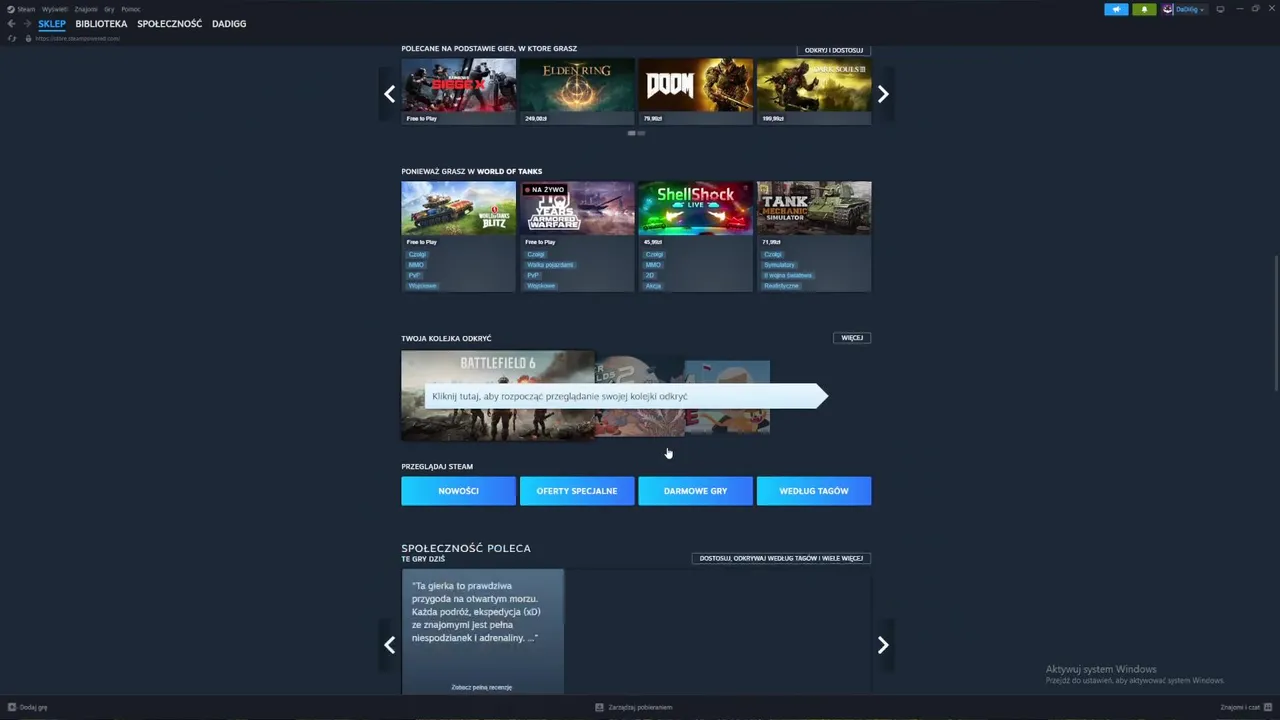
Task: Switch to Big Picture mode via the monitor icon
Action: [1220, 9]
